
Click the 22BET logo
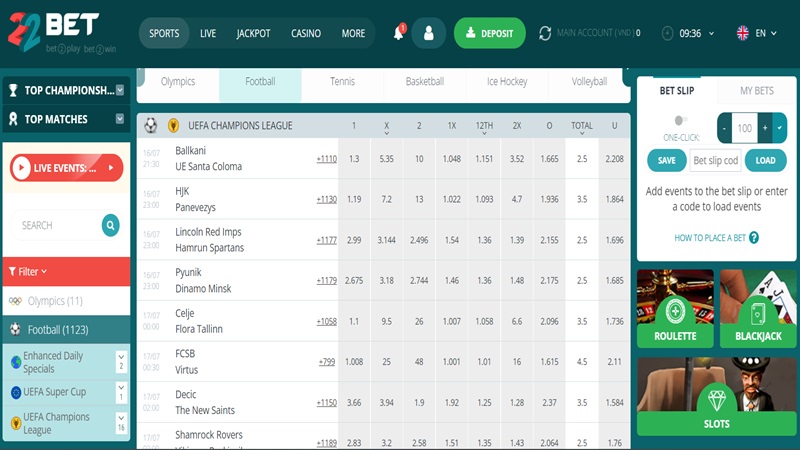(x=61, y=32)
